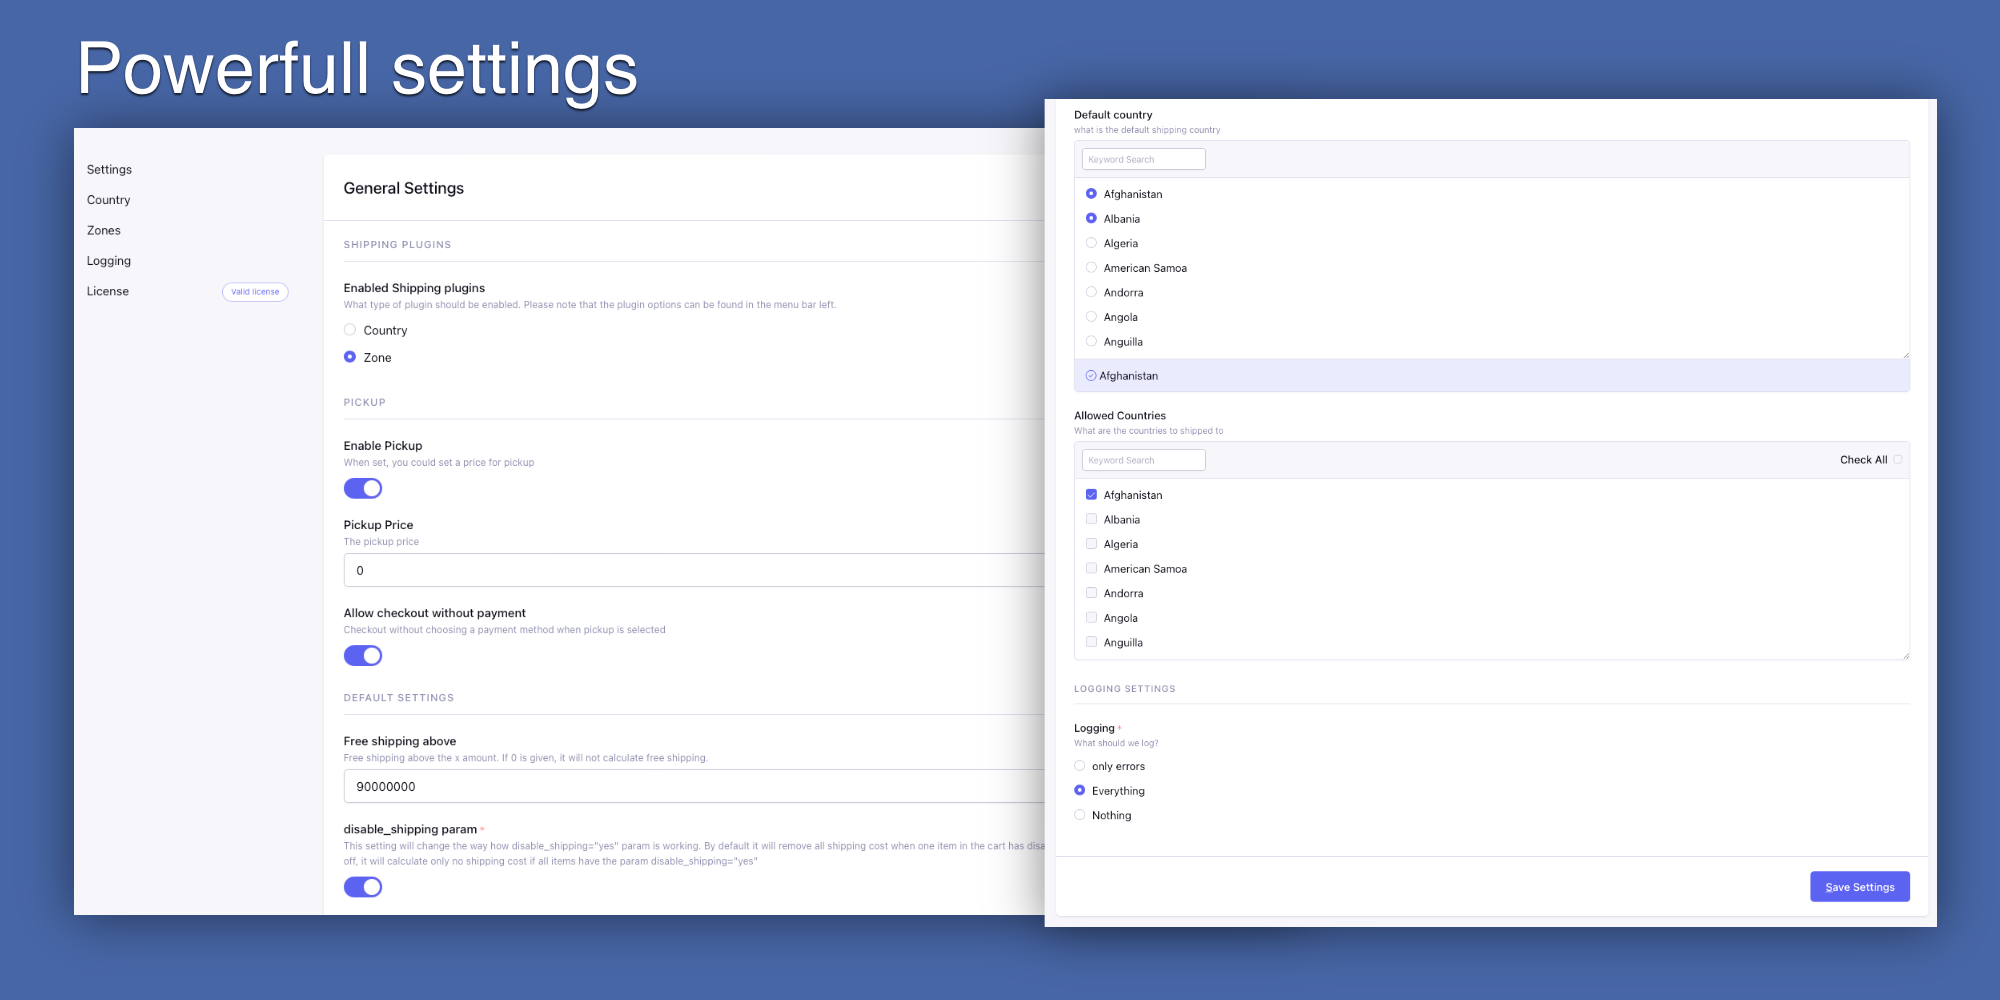
Task: Click resize handle of Allowed Countries list
Action: tap(1906, 656)
